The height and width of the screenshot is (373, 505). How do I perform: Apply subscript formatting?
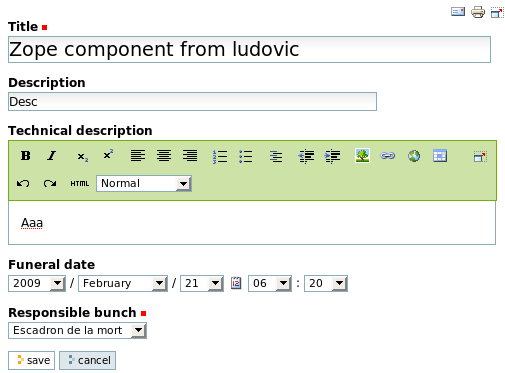(x=82, y=156)
